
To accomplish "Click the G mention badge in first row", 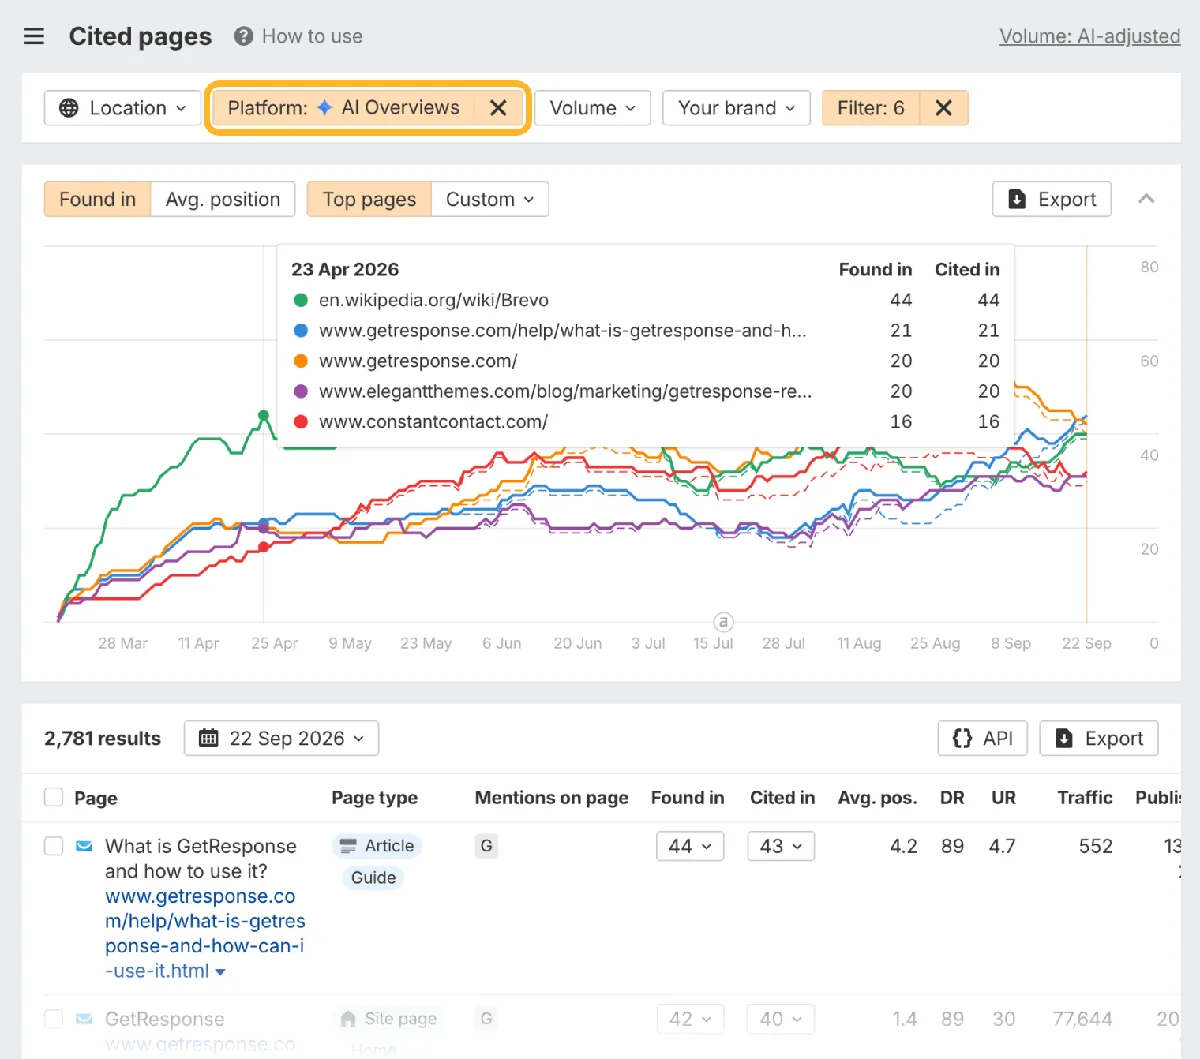I will coord(486,846).
